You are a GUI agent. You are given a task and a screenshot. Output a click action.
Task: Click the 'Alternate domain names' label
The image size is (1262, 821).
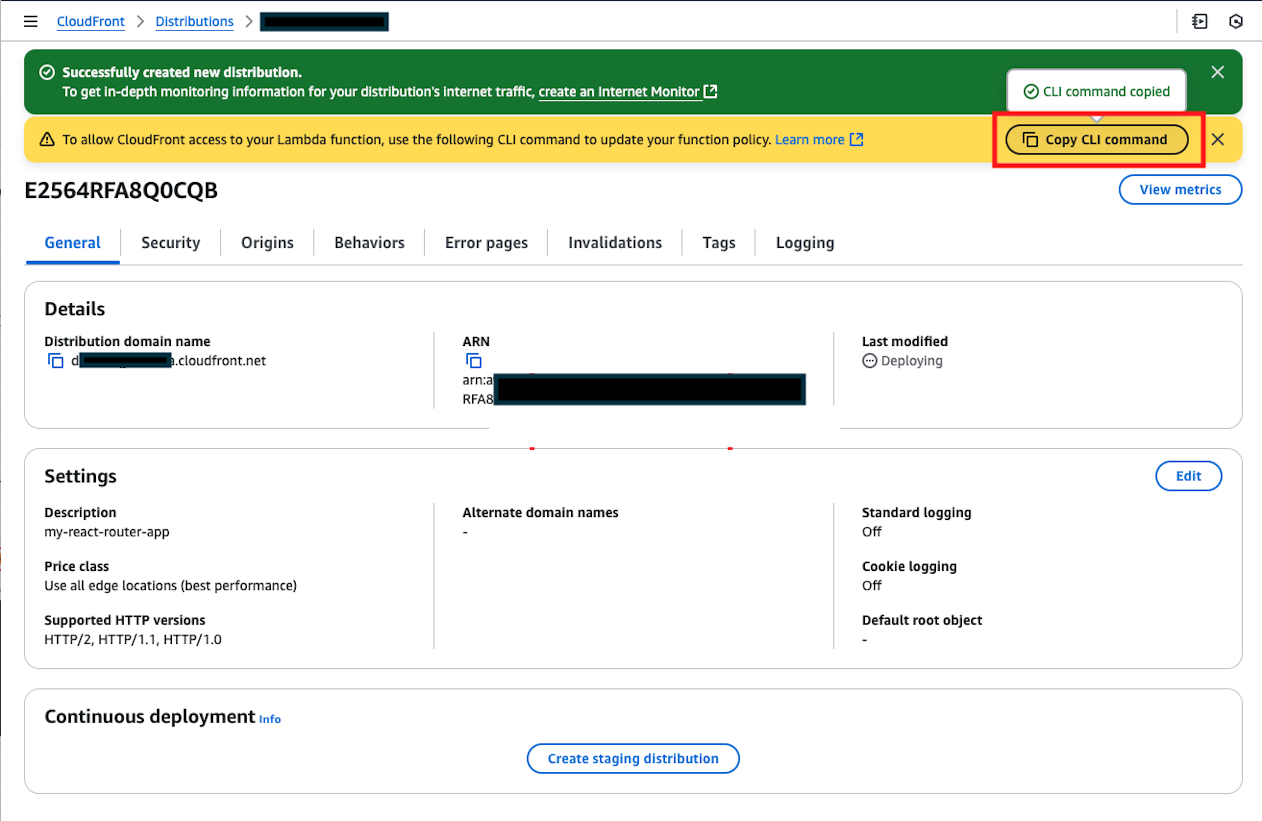[x=540, y=513]
